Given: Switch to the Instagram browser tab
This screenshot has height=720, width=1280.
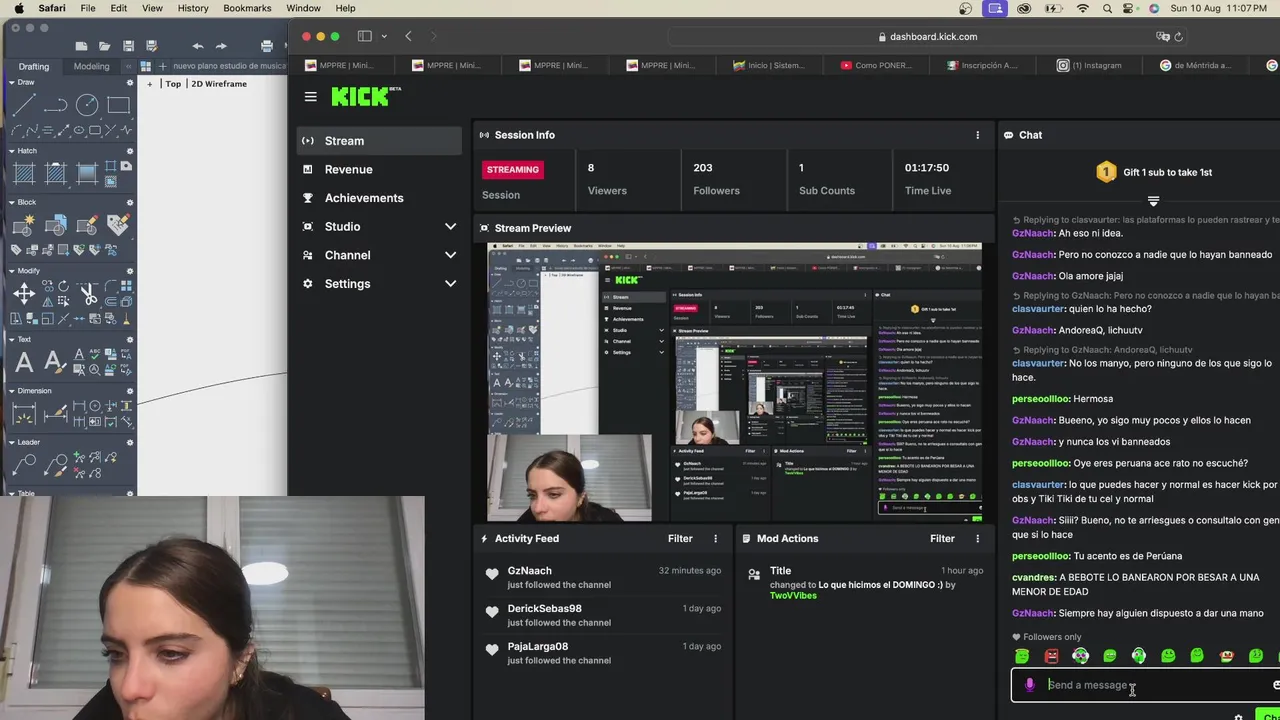Looking at the screenshot, I should [1089, 65].
